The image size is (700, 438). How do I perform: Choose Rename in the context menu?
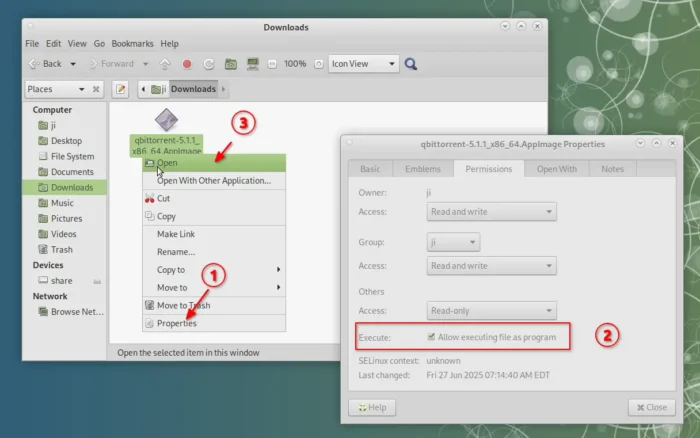214,252
